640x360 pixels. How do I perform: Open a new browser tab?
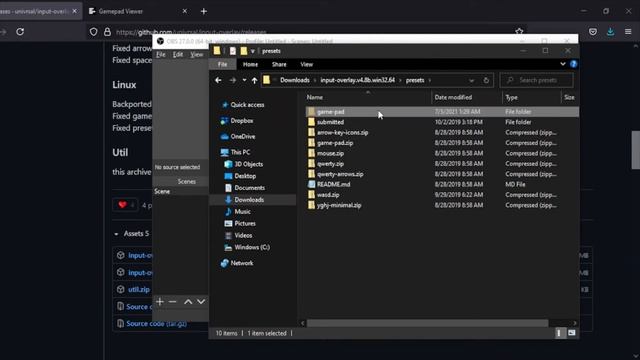[x=204, y=11]
